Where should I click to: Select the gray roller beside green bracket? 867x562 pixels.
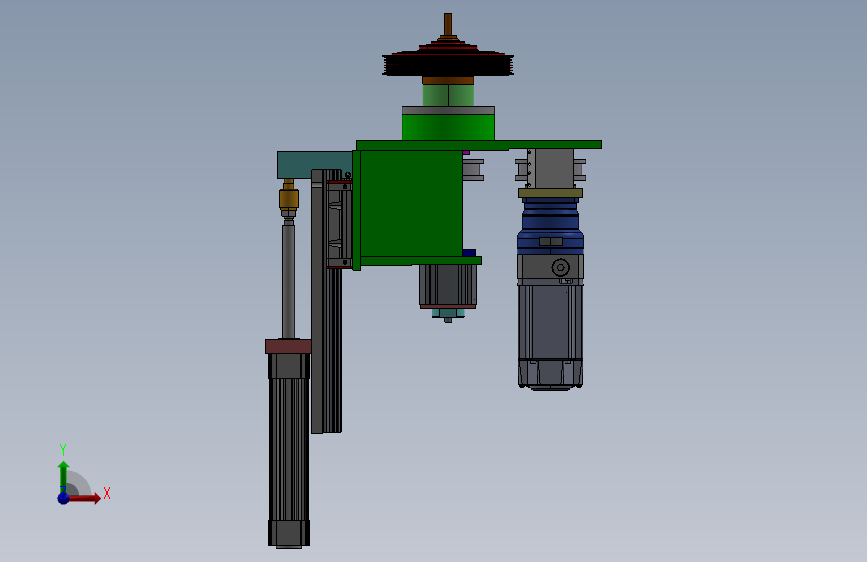473,170
